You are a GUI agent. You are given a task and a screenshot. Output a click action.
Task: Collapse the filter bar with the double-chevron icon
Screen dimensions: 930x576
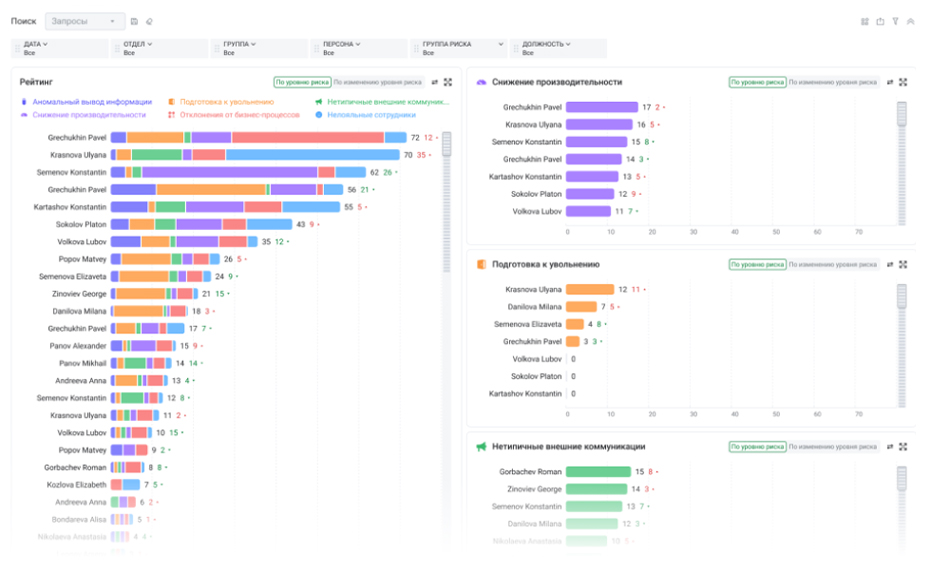click(910, 21)
